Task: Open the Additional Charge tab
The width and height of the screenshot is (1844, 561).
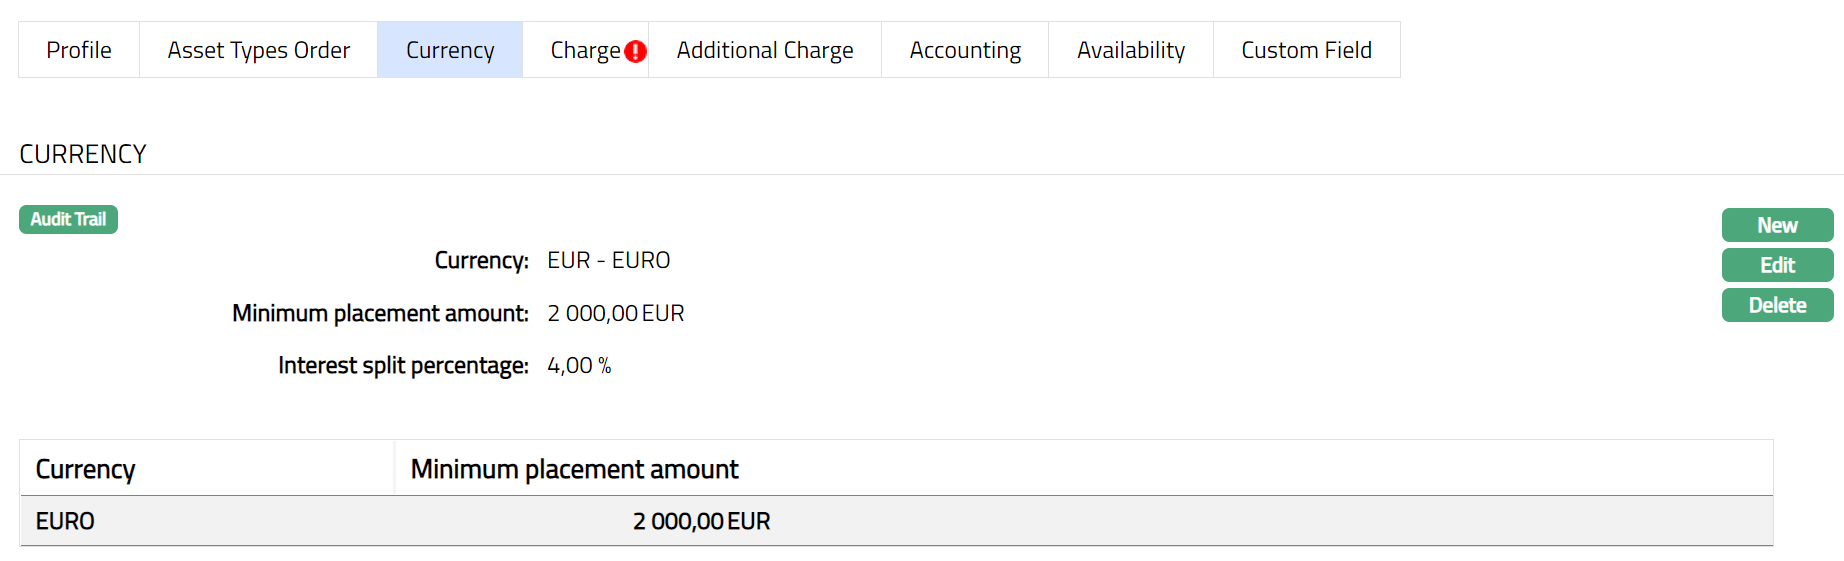Action: [765, 50]
